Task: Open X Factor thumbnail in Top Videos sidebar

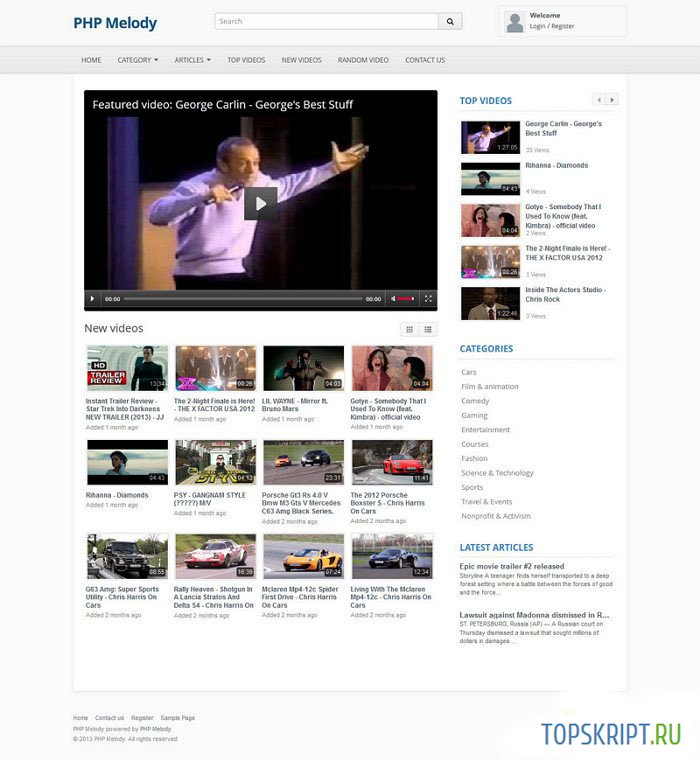Action: tap(490, 262)
